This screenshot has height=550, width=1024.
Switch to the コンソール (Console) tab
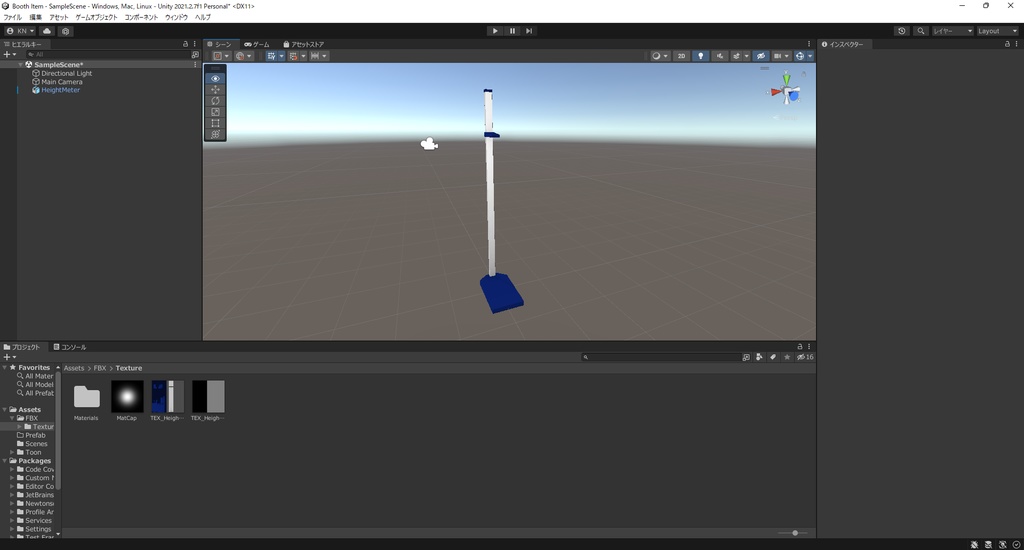70,347
